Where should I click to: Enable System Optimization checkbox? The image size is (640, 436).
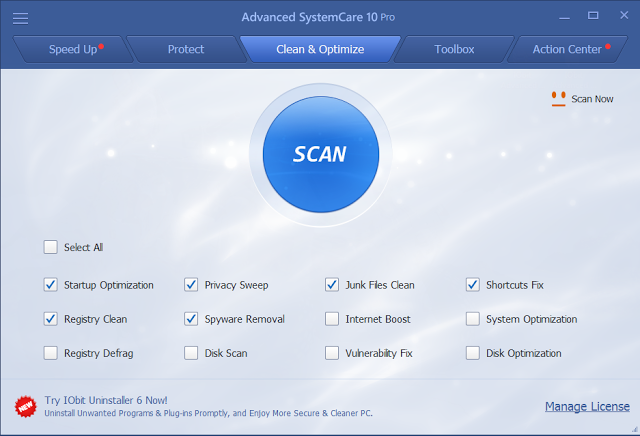point(473,319)
